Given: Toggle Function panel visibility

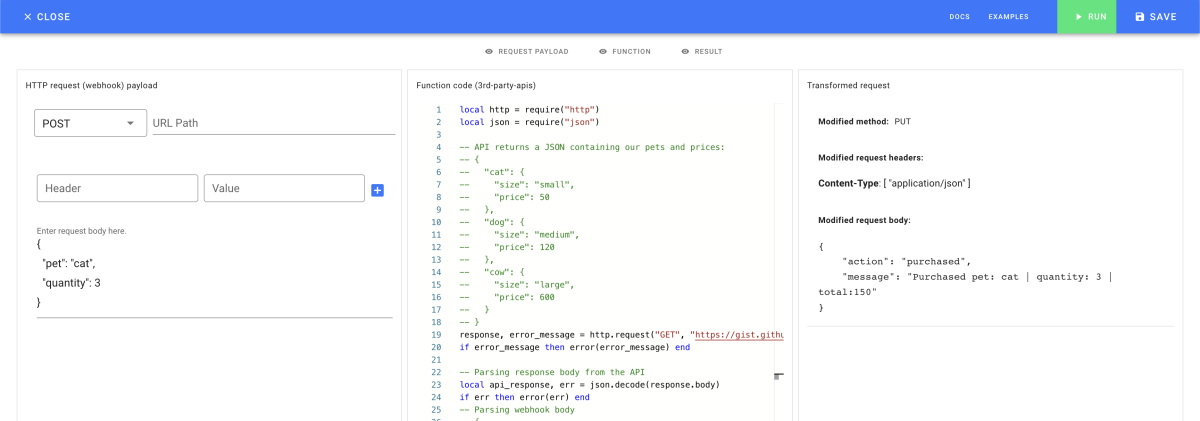Looking at the screenshot, I should [x=624, y=51].
